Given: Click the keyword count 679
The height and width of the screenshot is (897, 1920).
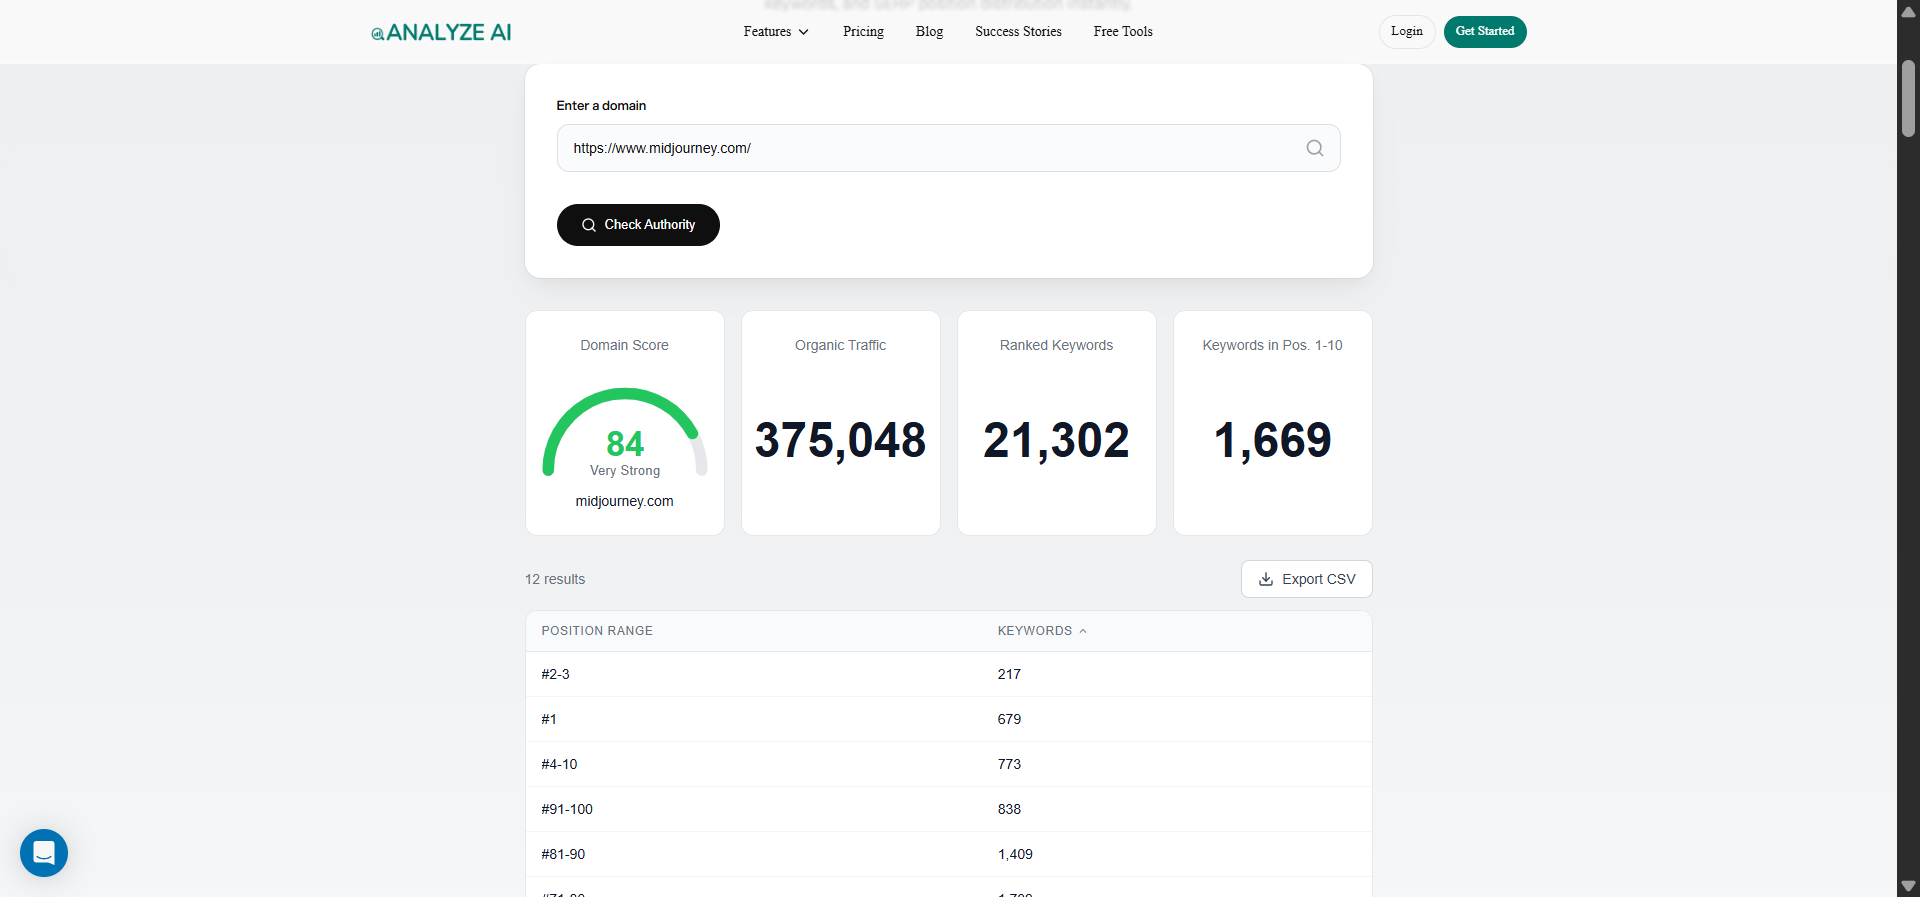Looking at the screenshot, I should [1009, 719].
